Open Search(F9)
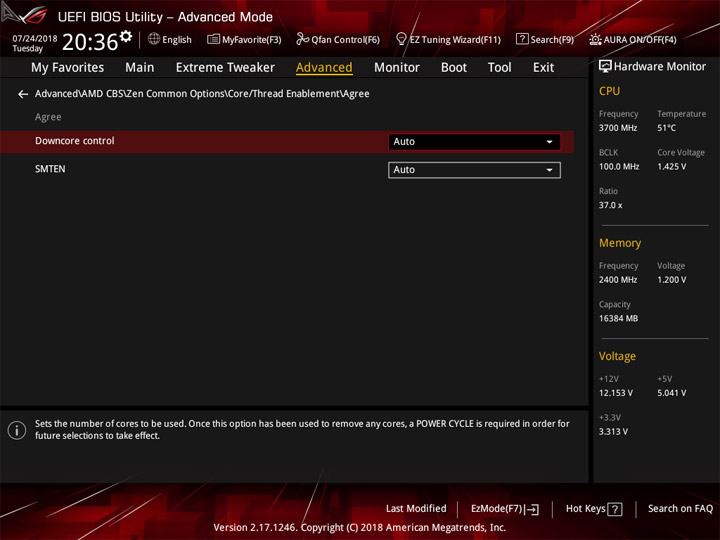 pyautogui.click(x=545, y=39)
